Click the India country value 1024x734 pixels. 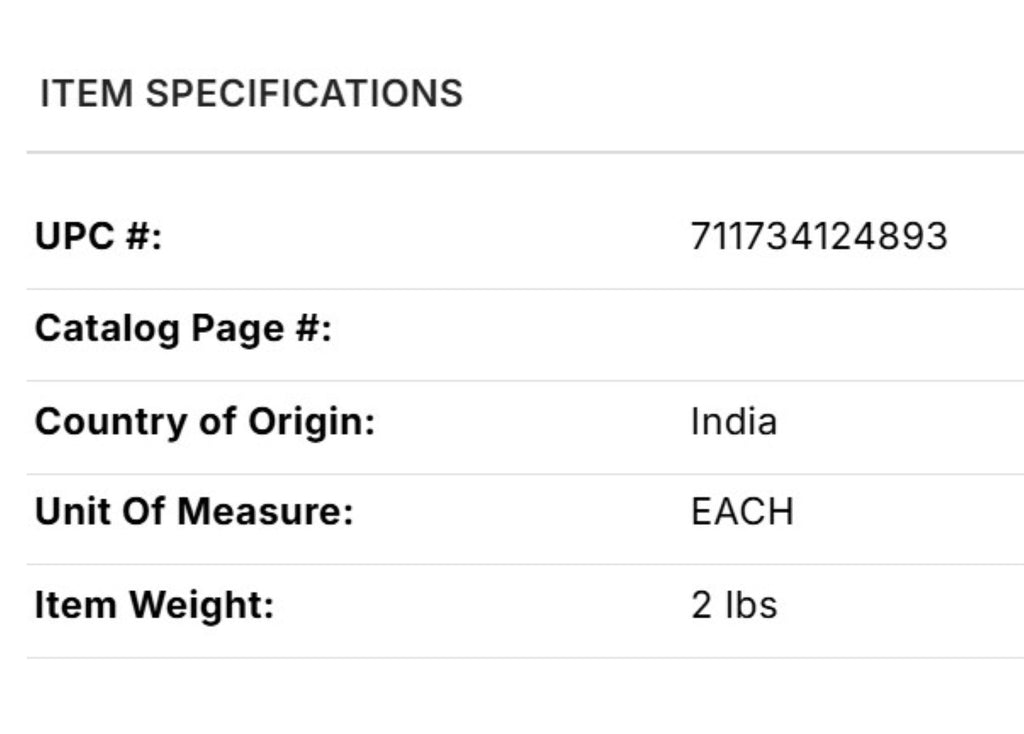pyautogui.click(x=733, y=421)
